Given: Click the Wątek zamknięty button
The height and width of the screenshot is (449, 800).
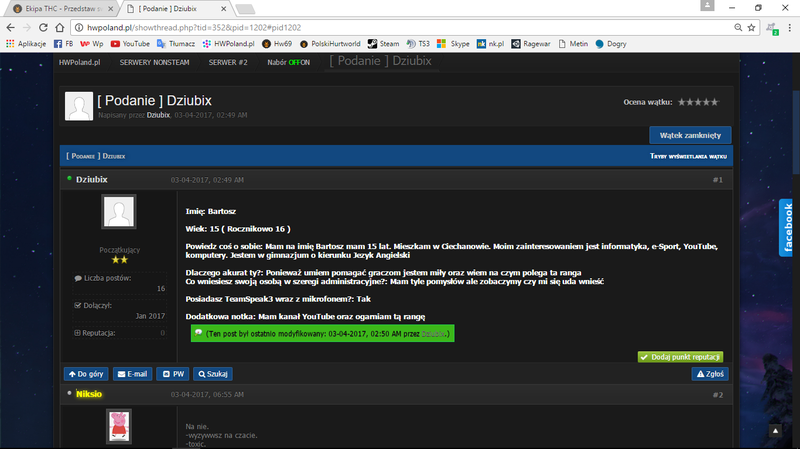Looking at the screenshot, I should point(690,135).
